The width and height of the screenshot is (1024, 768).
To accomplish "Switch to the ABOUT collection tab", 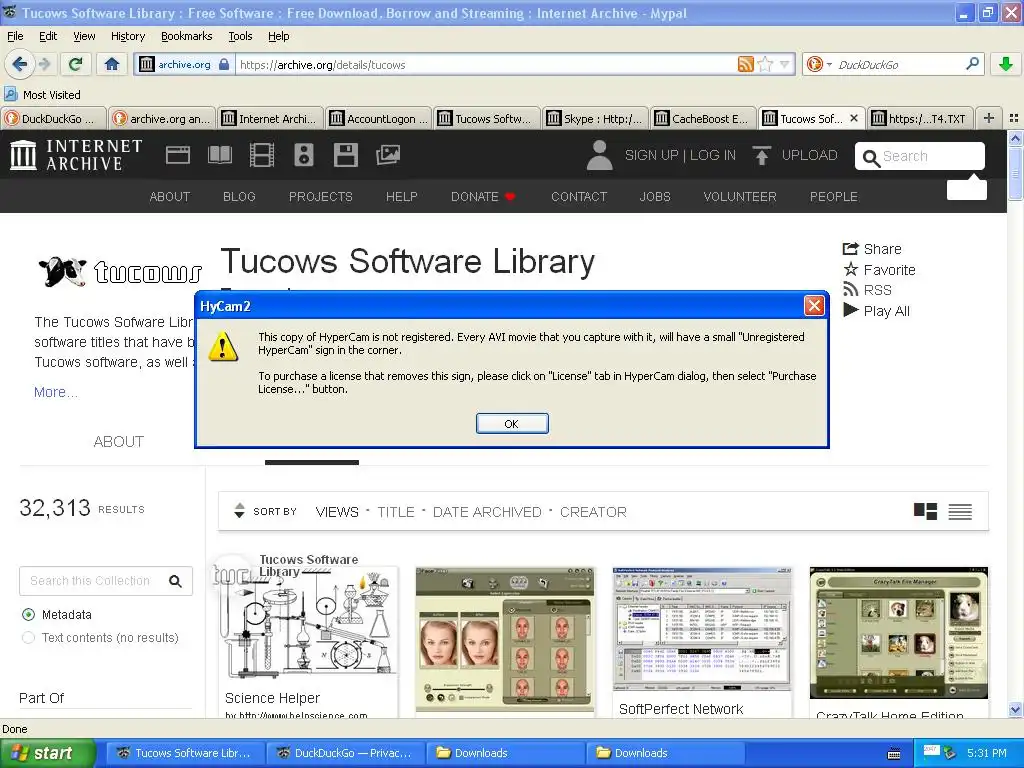I will (118, 441).
